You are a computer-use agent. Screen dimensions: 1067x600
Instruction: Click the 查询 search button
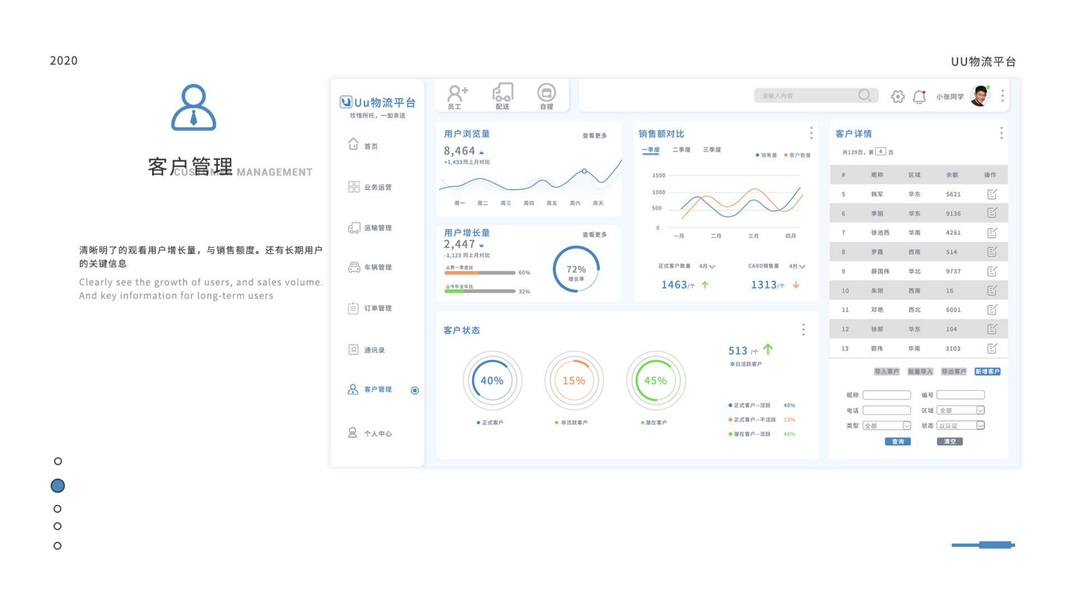point(898,441)
